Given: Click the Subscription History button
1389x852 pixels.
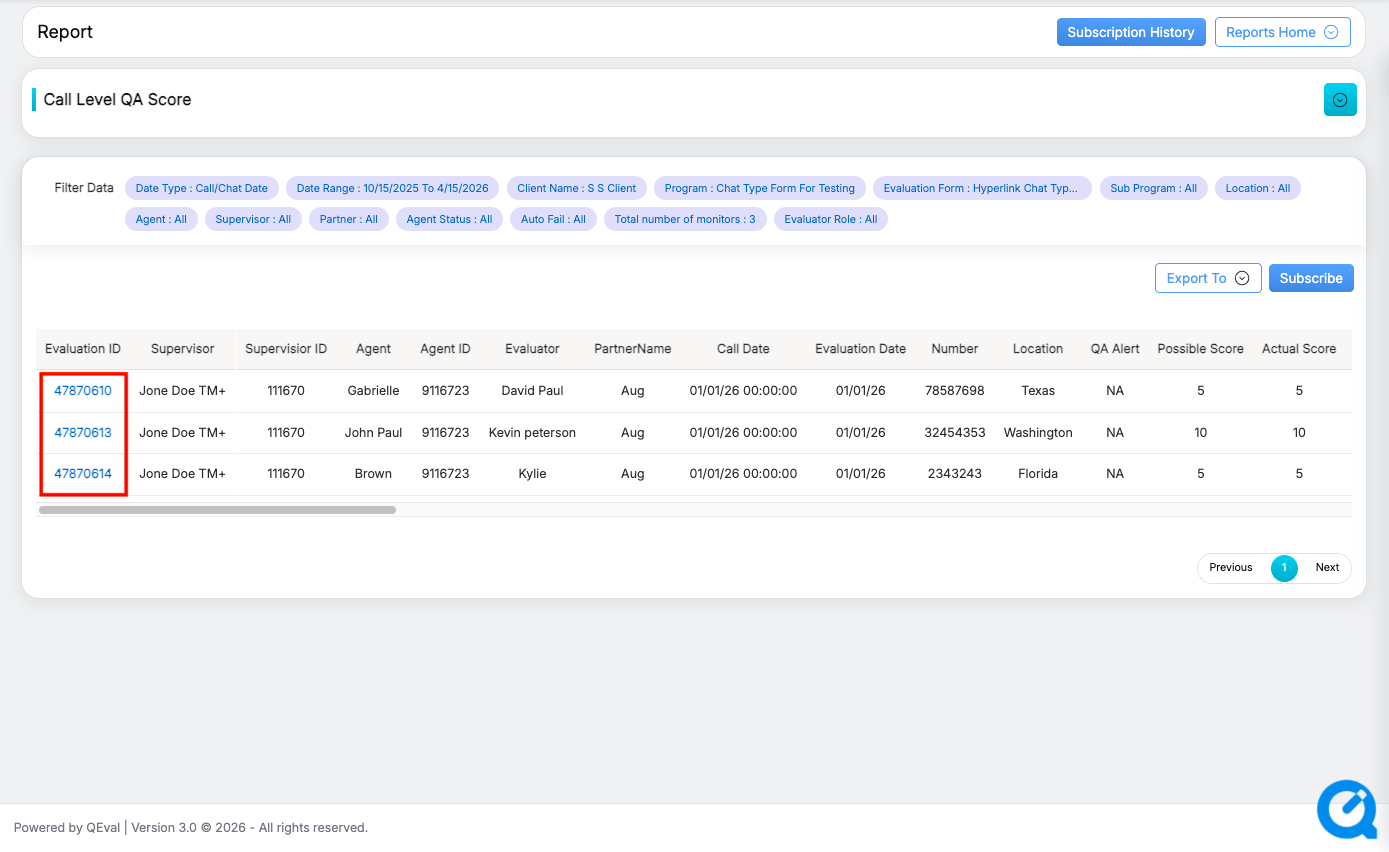Looking at the screenshot, I should click(x=1130, y=32).
